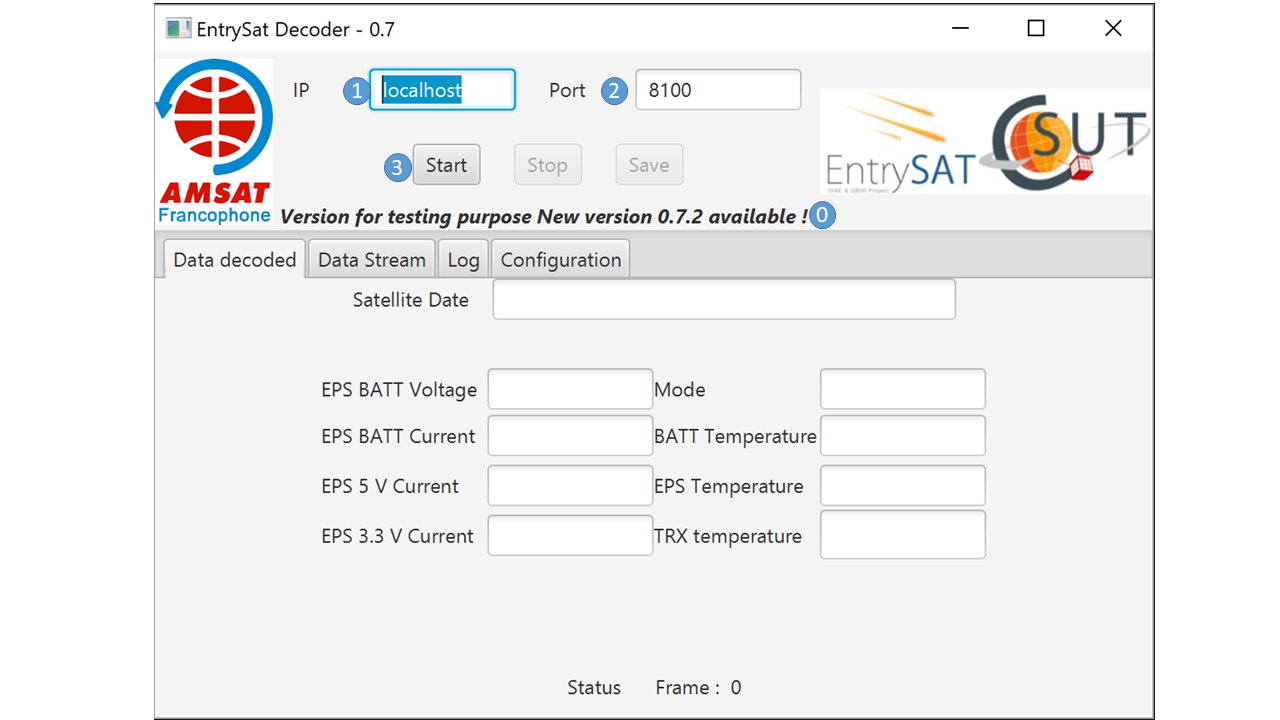
Task: Click the Start button
Action: click(446, 165)
